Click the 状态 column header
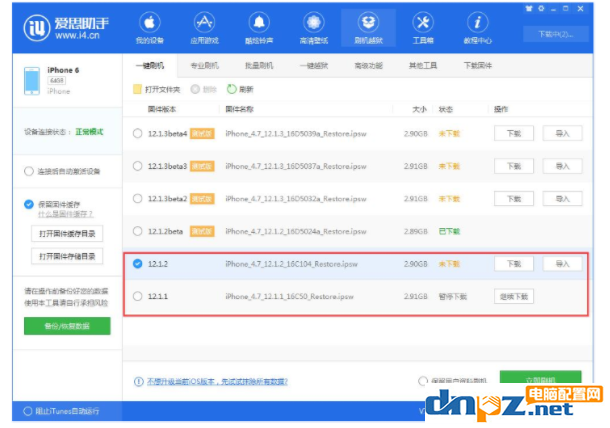The height and width of the screenshot is (428, 610). (x=446, y=109)
